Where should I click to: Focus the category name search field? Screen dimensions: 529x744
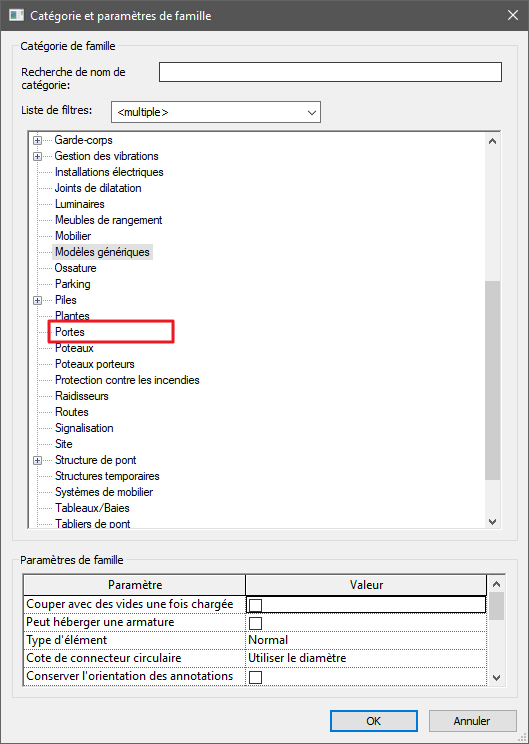(x=330, y=72)
